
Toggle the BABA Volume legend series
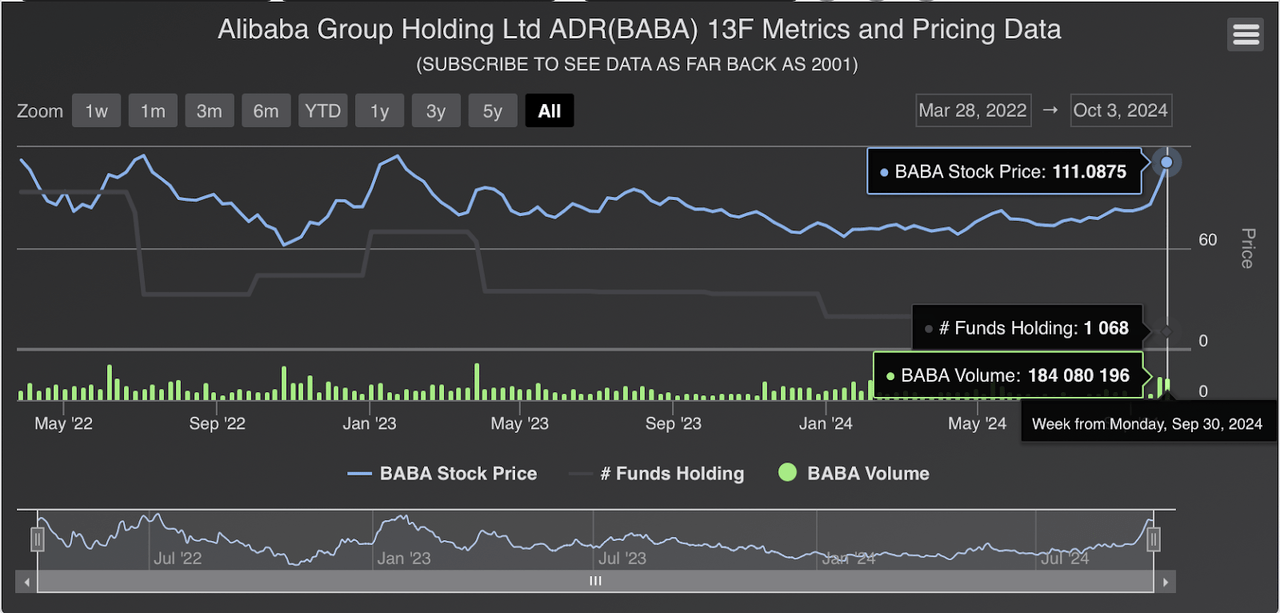click(853, 474)
